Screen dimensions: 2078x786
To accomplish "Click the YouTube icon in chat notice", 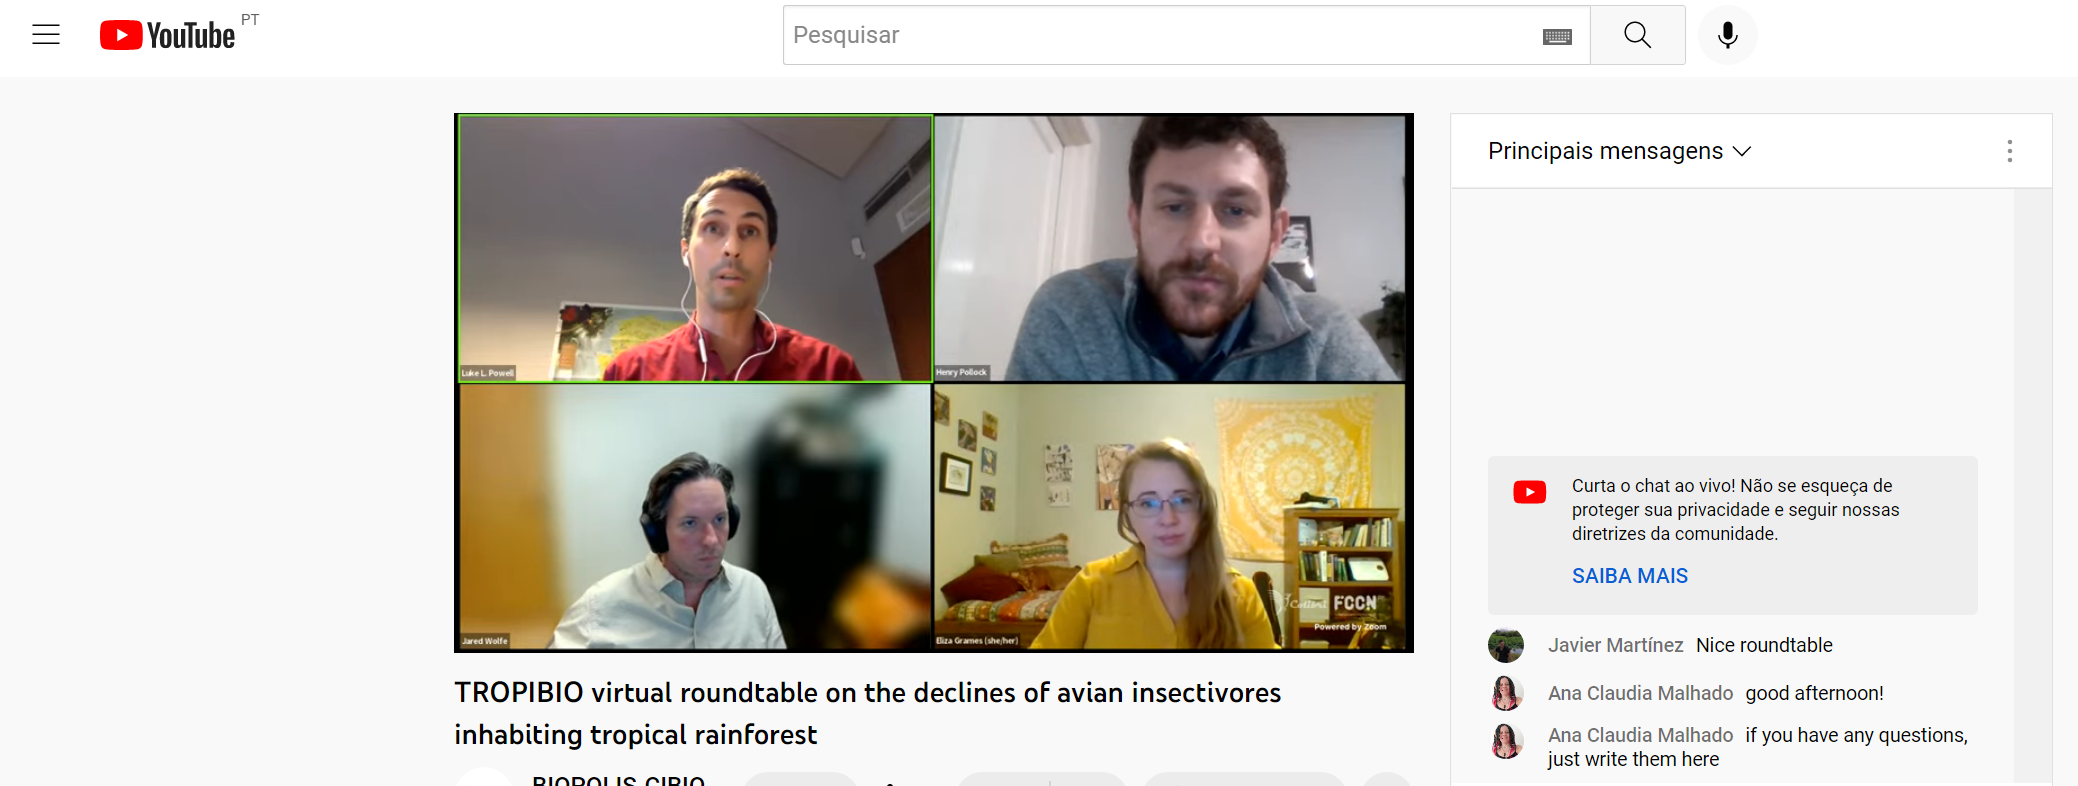I will coord(1529,492).
